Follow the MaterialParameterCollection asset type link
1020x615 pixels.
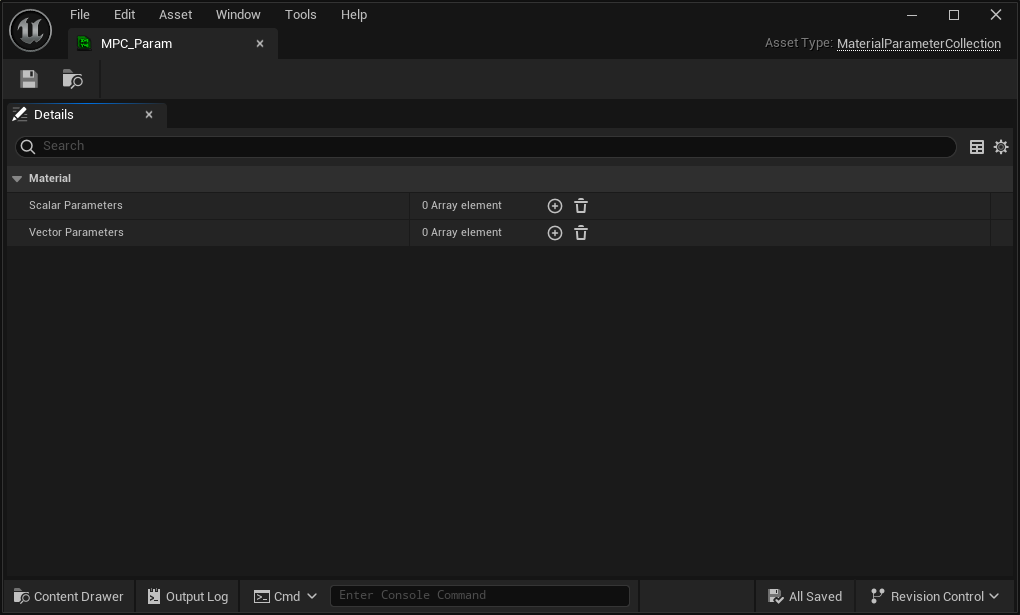(919, 44)
